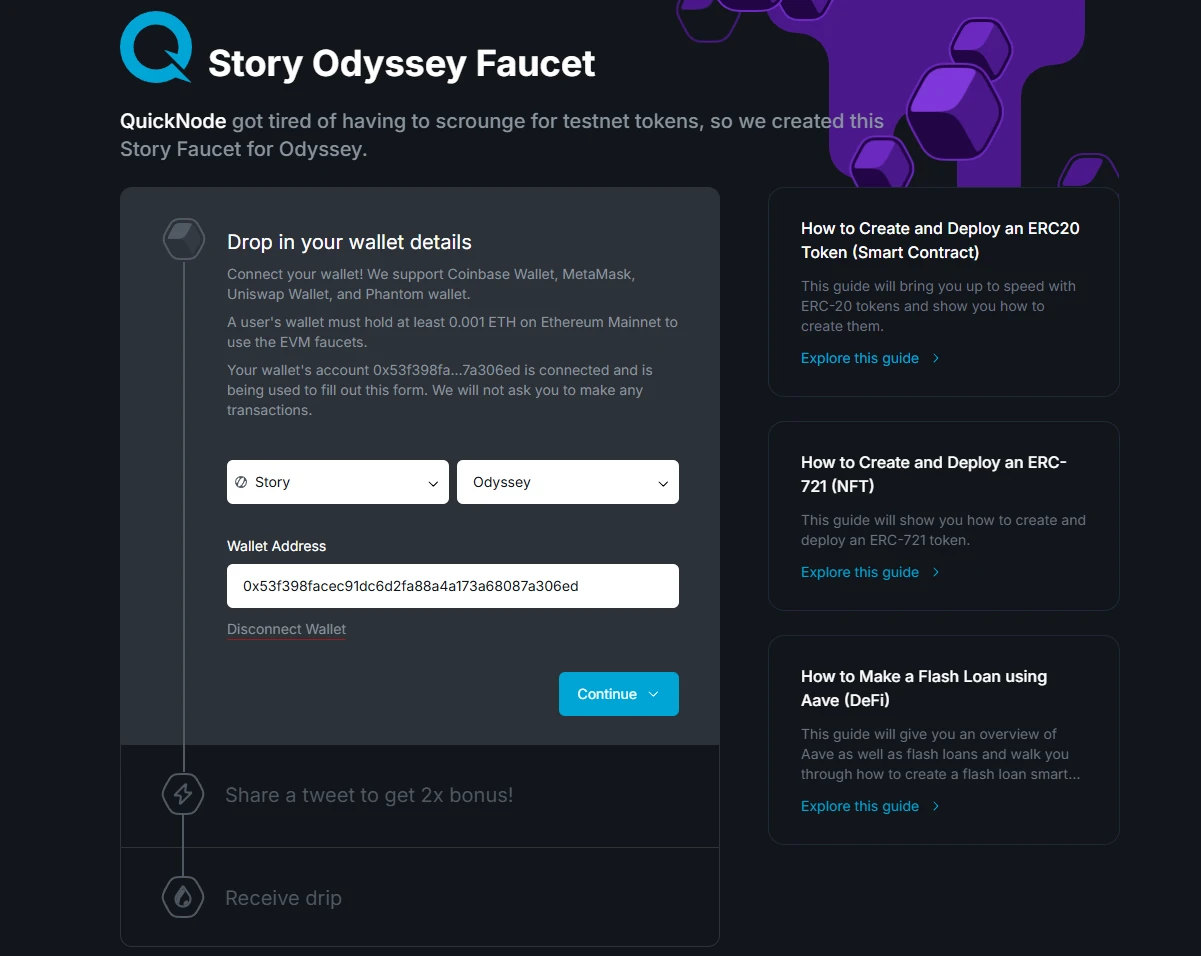Image resolution: width=1201 pixels, height=956 pixels.
Task: Expand the Receive drip step
Action: 284,898
